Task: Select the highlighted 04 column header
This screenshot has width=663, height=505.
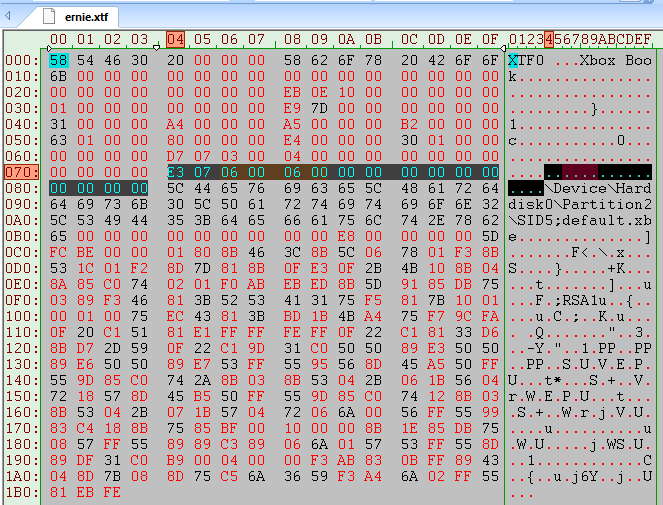Action: click(x=176, y=39)
